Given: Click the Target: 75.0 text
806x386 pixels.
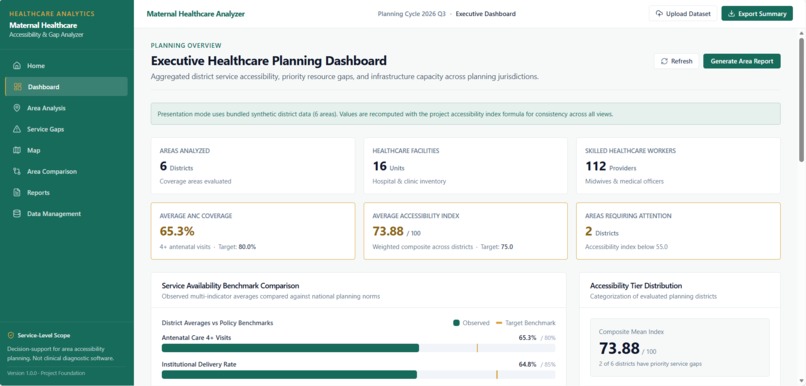Looking at the screenshot, I should (x=497, y=247).
